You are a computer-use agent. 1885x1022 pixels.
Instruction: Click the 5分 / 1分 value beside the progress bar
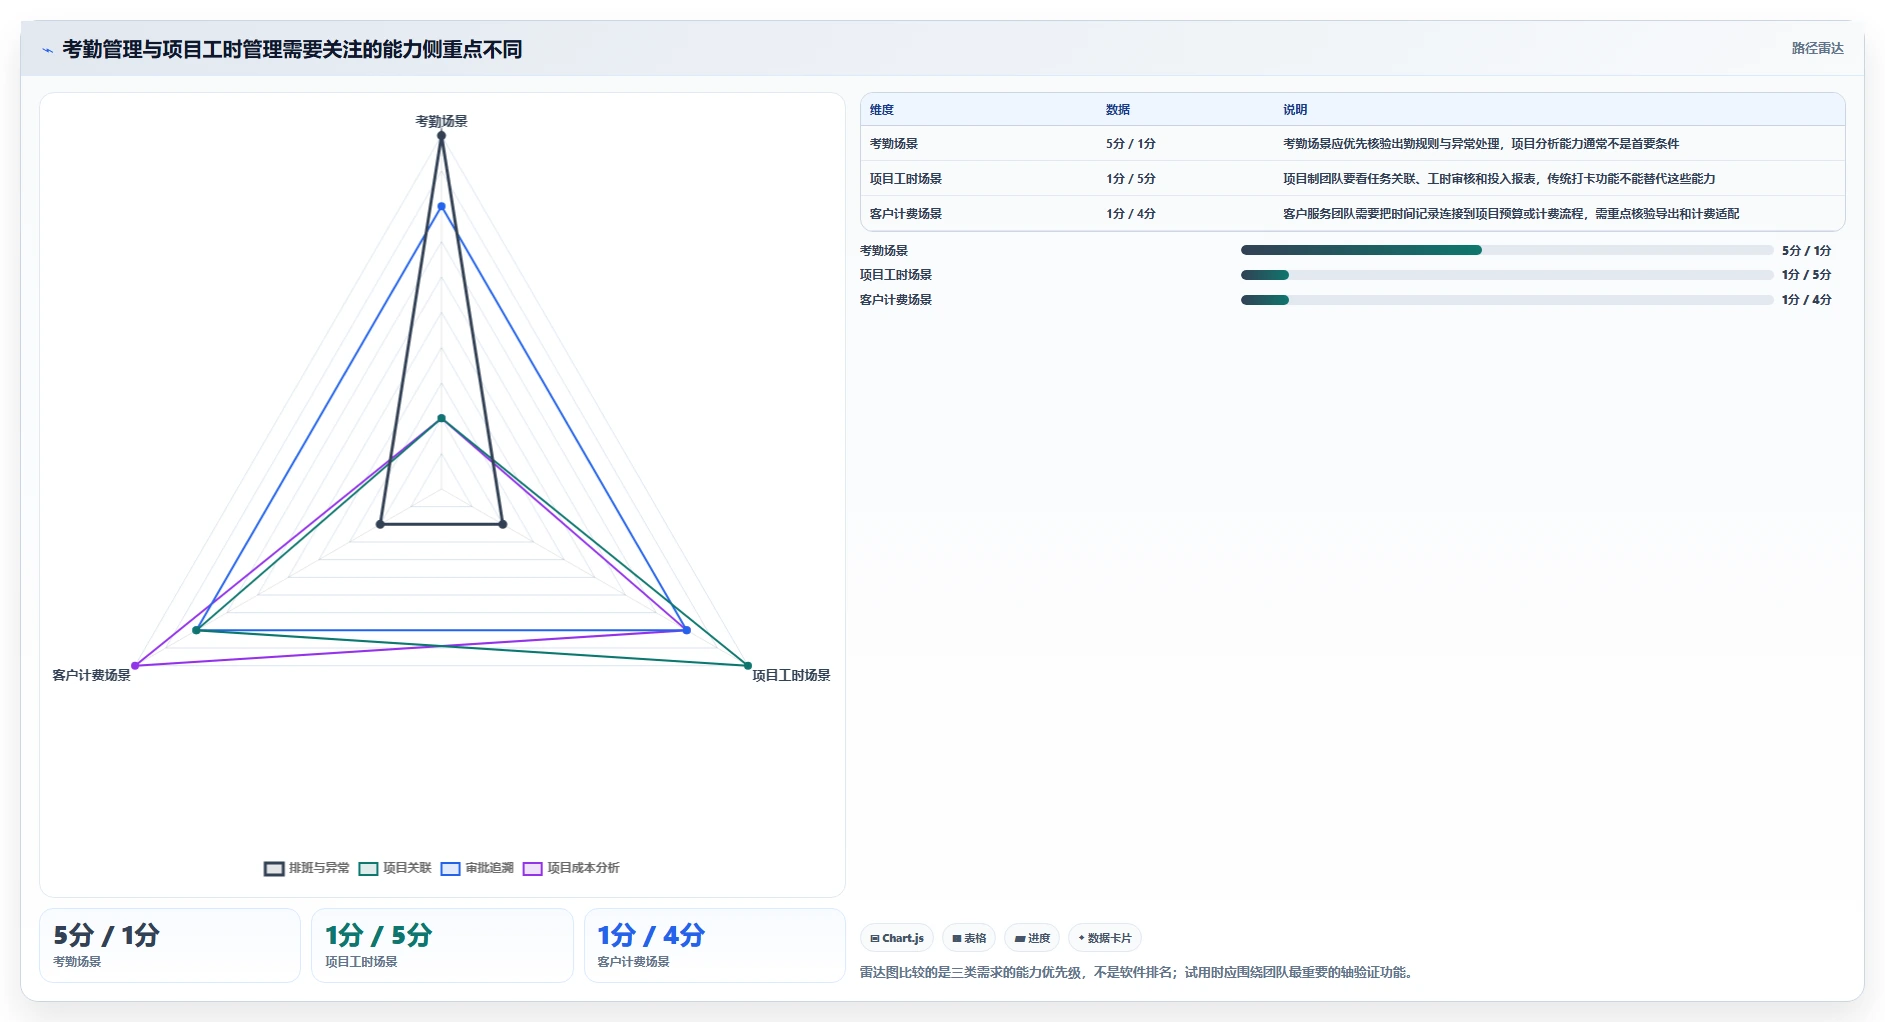(x=1806, y=250)
